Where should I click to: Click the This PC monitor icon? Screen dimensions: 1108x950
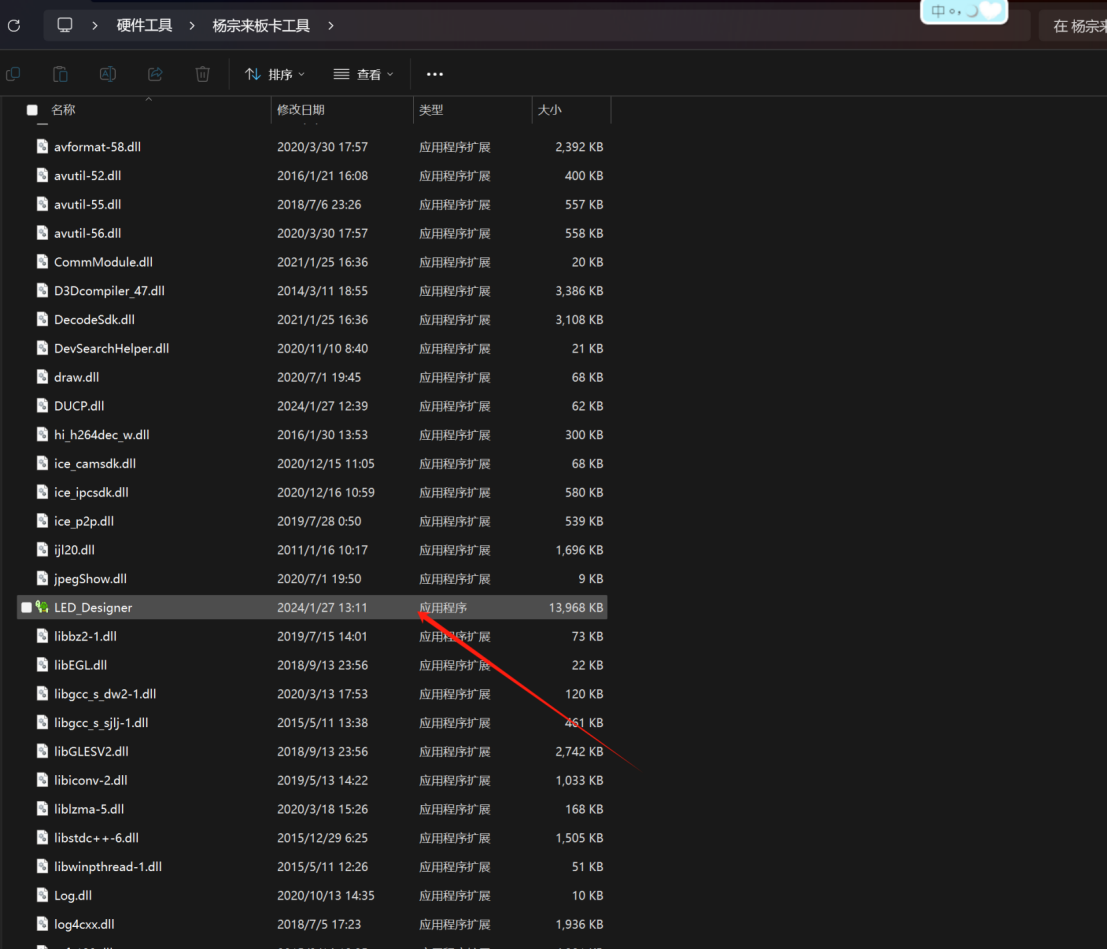tap(65, 25)
